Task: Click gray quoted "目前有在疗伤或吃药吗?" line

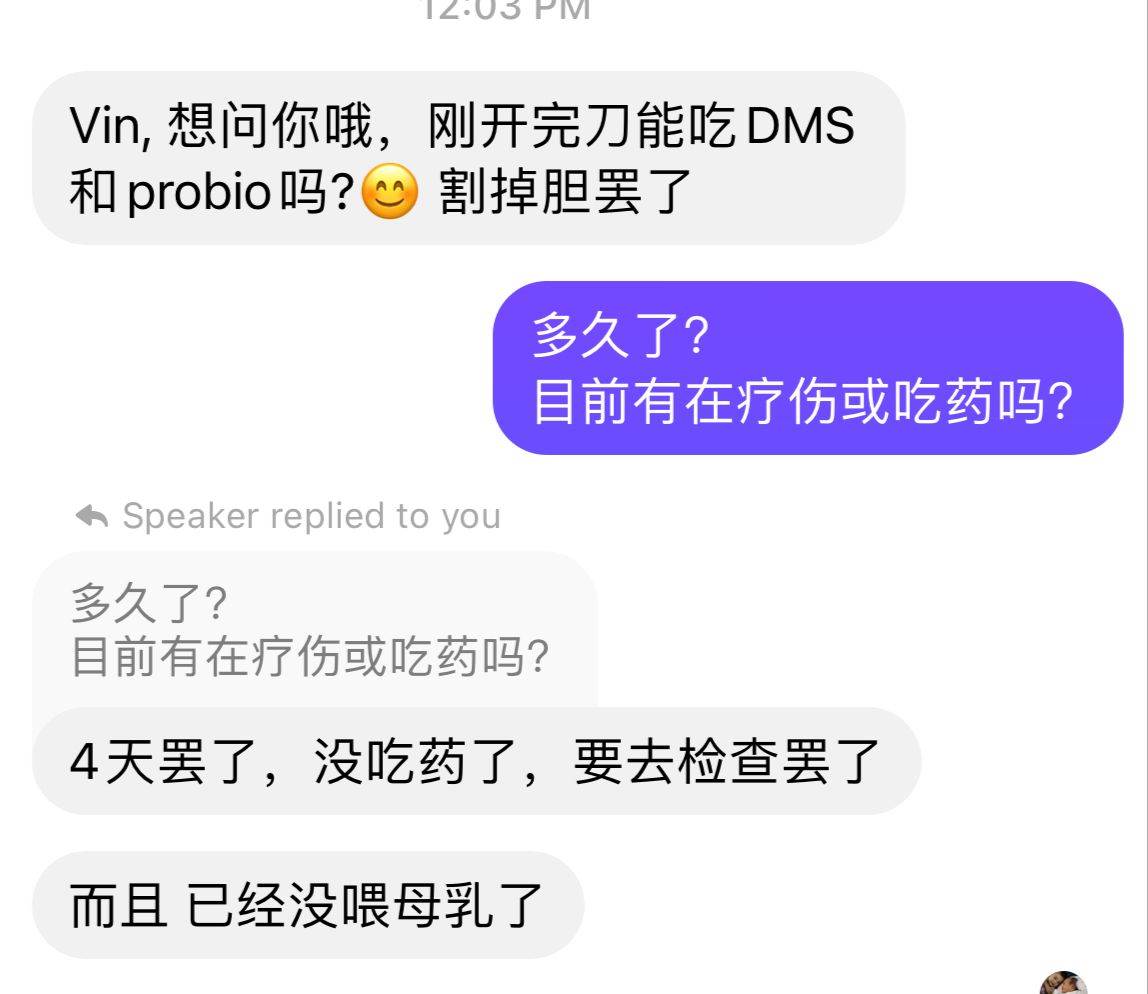Action: (310, 657)
